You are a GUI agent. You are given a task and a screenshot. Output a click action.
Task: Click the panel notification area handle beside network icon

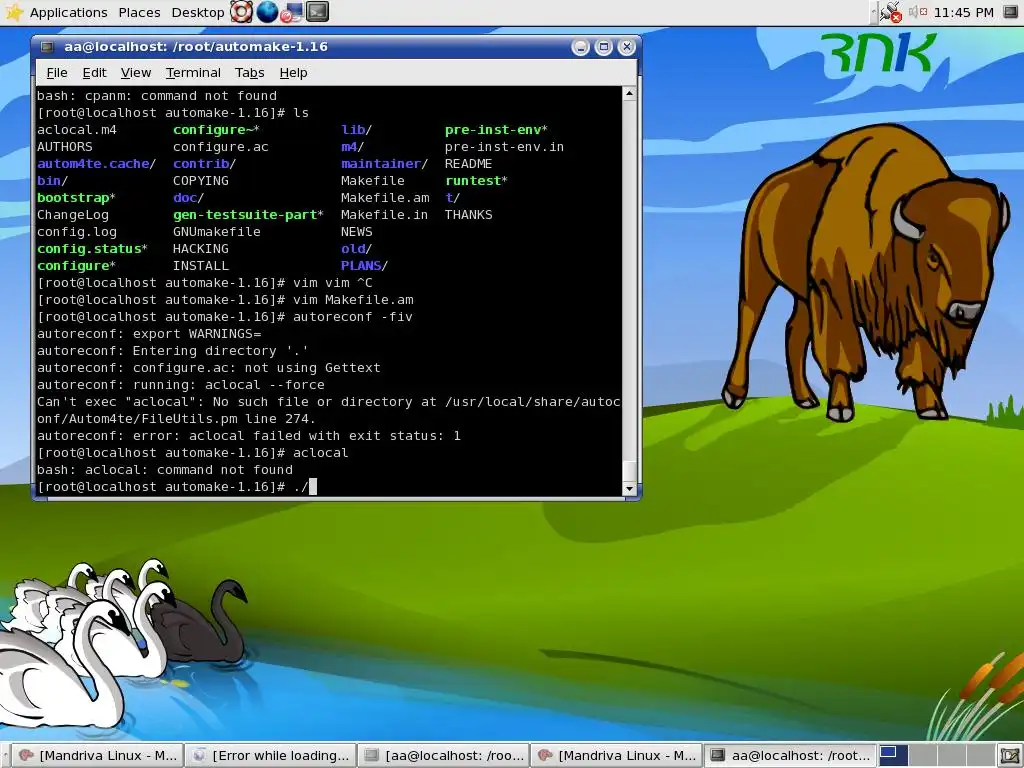coord(874,12)
